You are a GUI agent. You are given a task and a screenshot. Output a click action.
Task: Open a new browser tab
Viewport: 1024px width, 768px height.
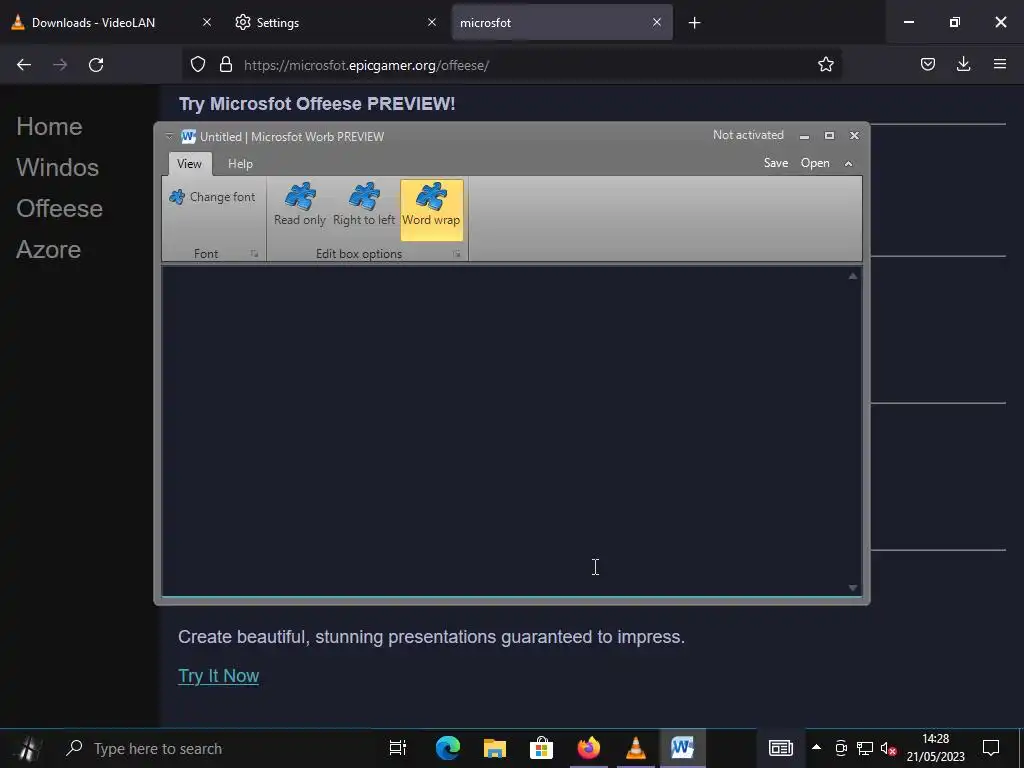point(694,23)
